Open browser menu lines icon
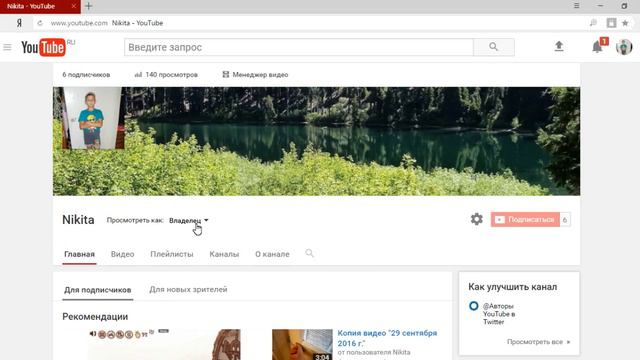Screen dimensions: 640x360 [x=576, y=6]
